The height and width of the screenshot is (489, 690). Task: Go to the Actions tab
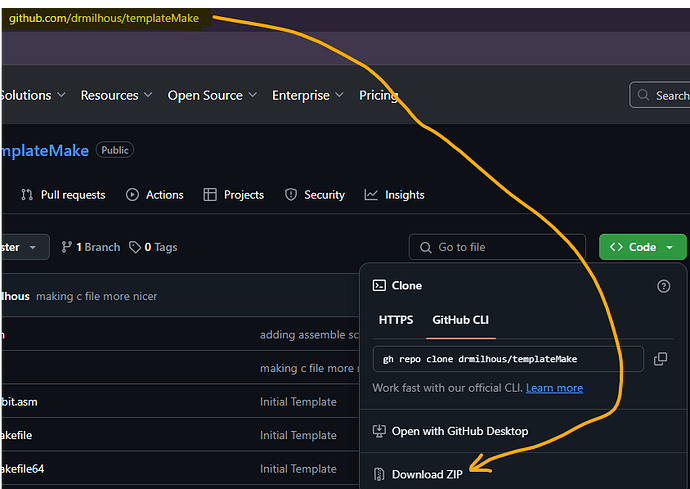click(154, 195)
